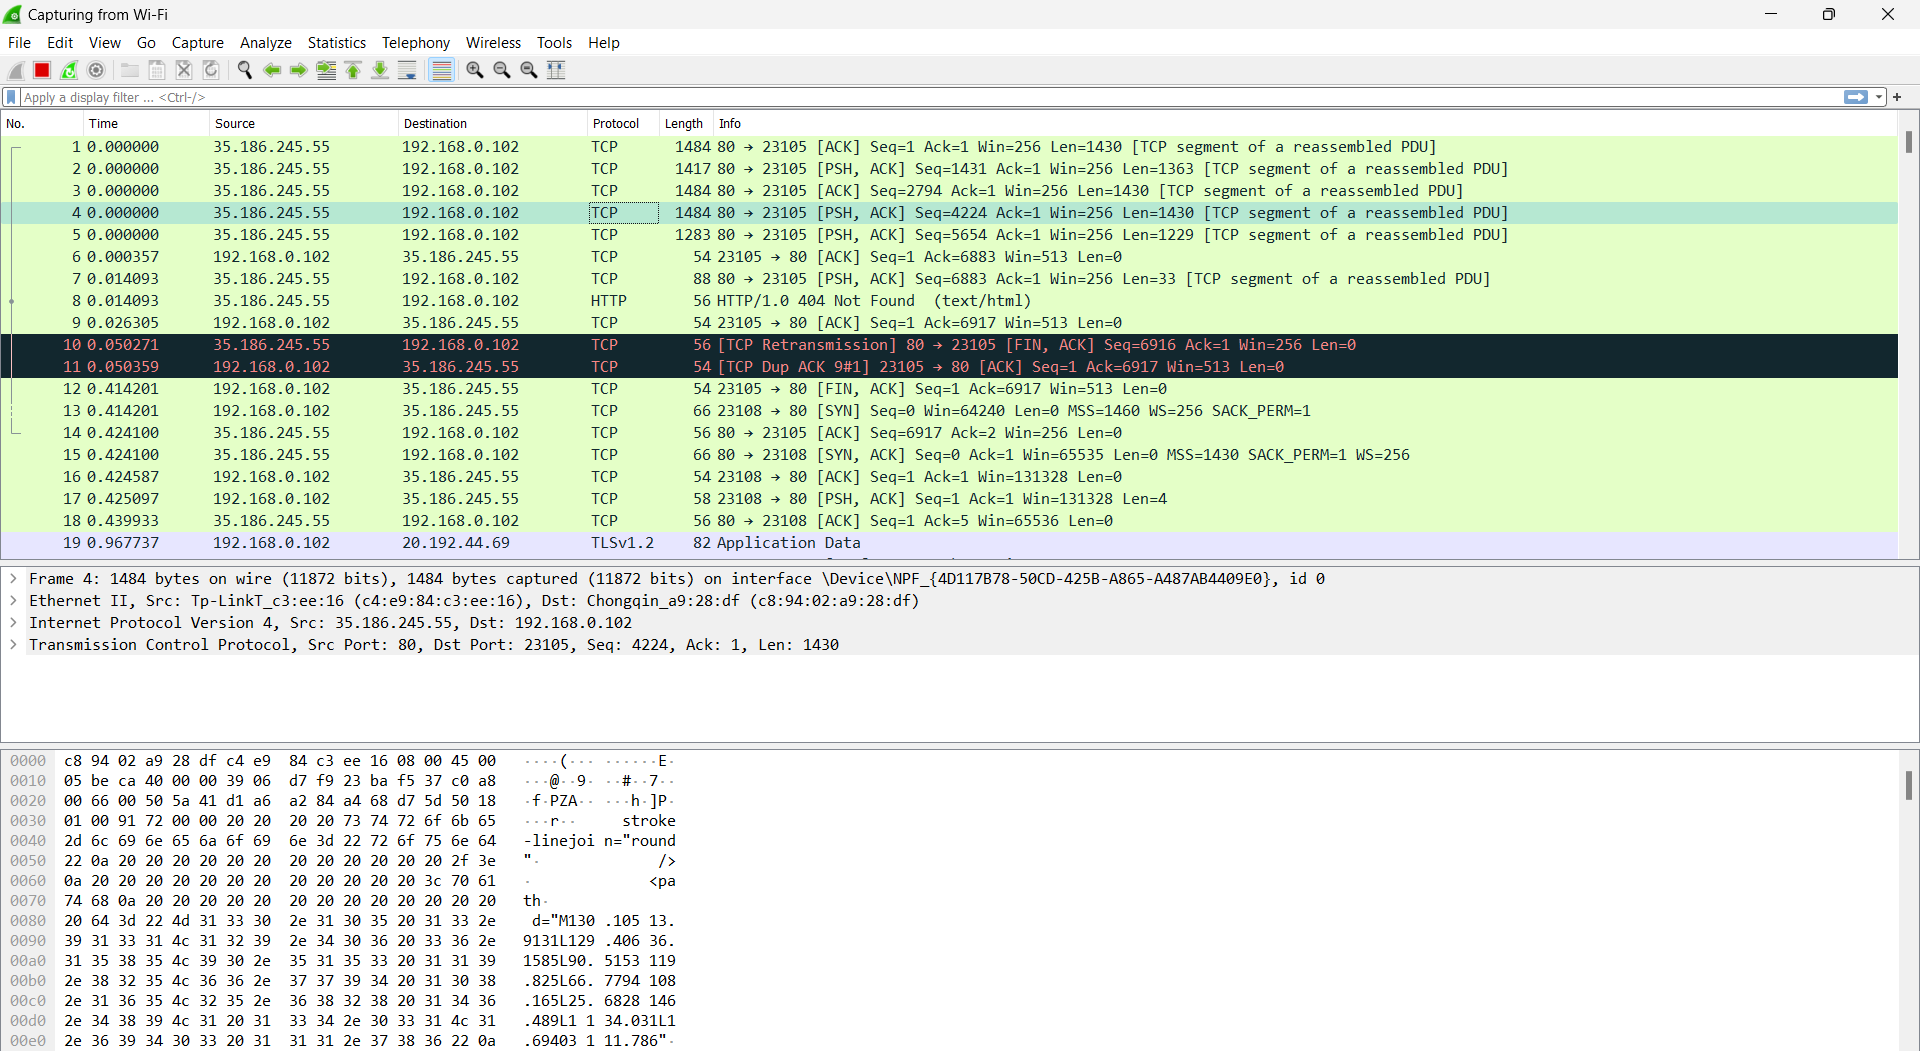This screenshot has width=1920, height=1051.
Task: Toggle auto-scroll during live capture
Action: tap(407, 70)
